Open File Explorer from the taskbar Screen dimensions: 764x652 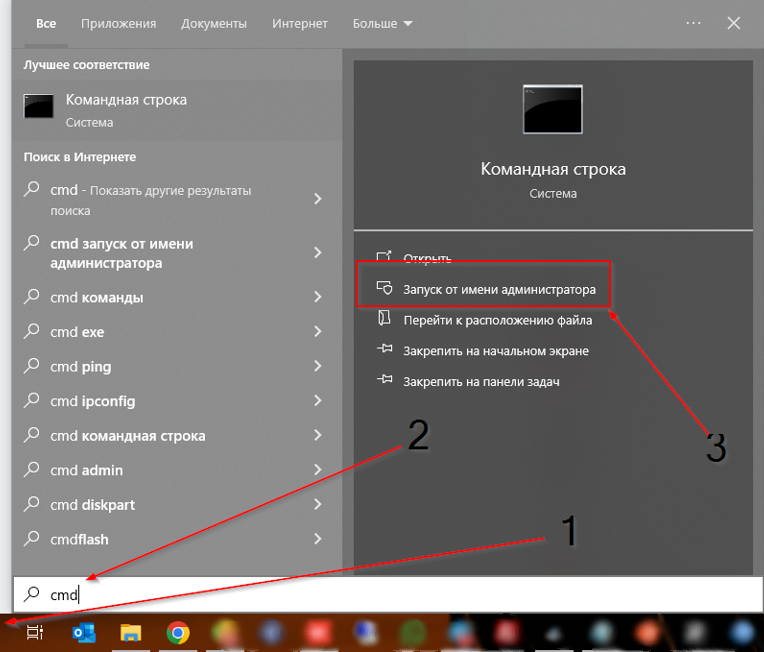[131, 633]
